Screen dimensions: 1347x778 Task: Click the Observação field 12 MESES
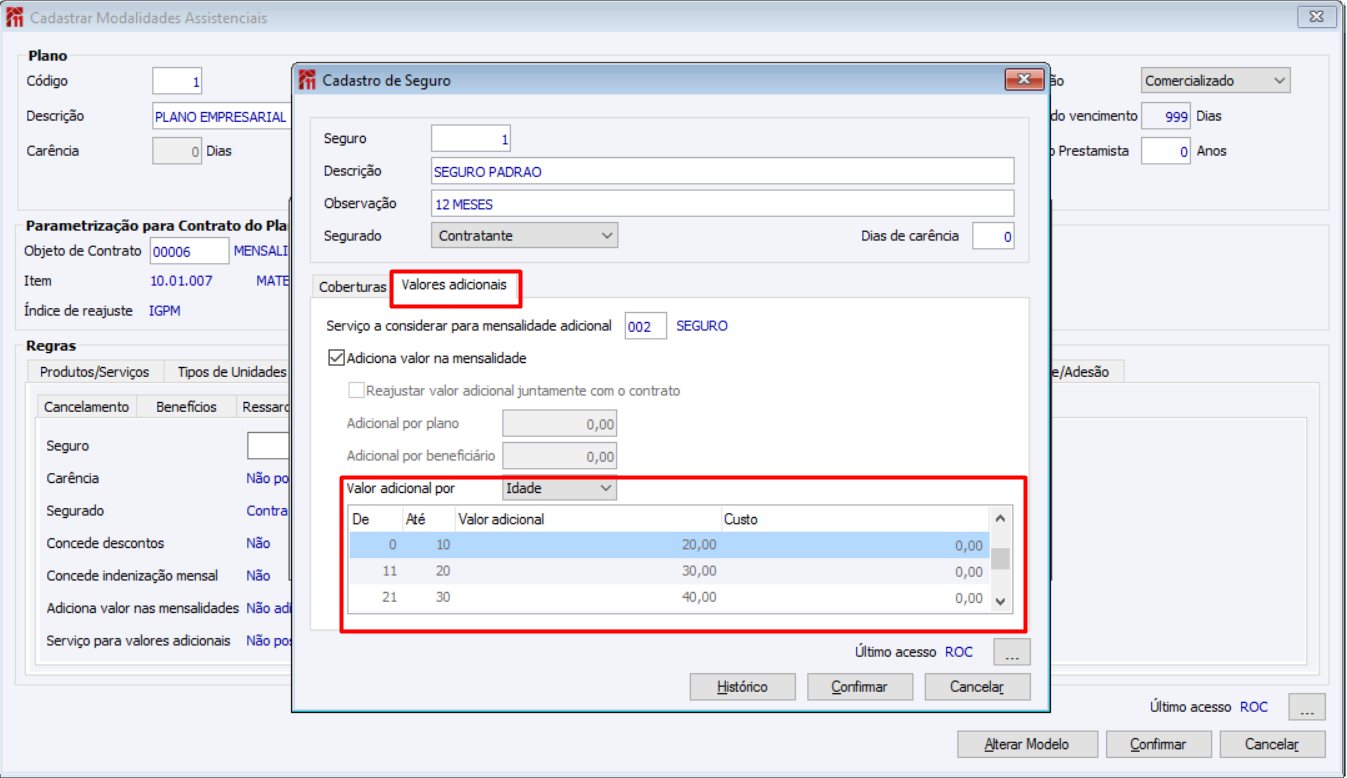click(x=722, y=203)
